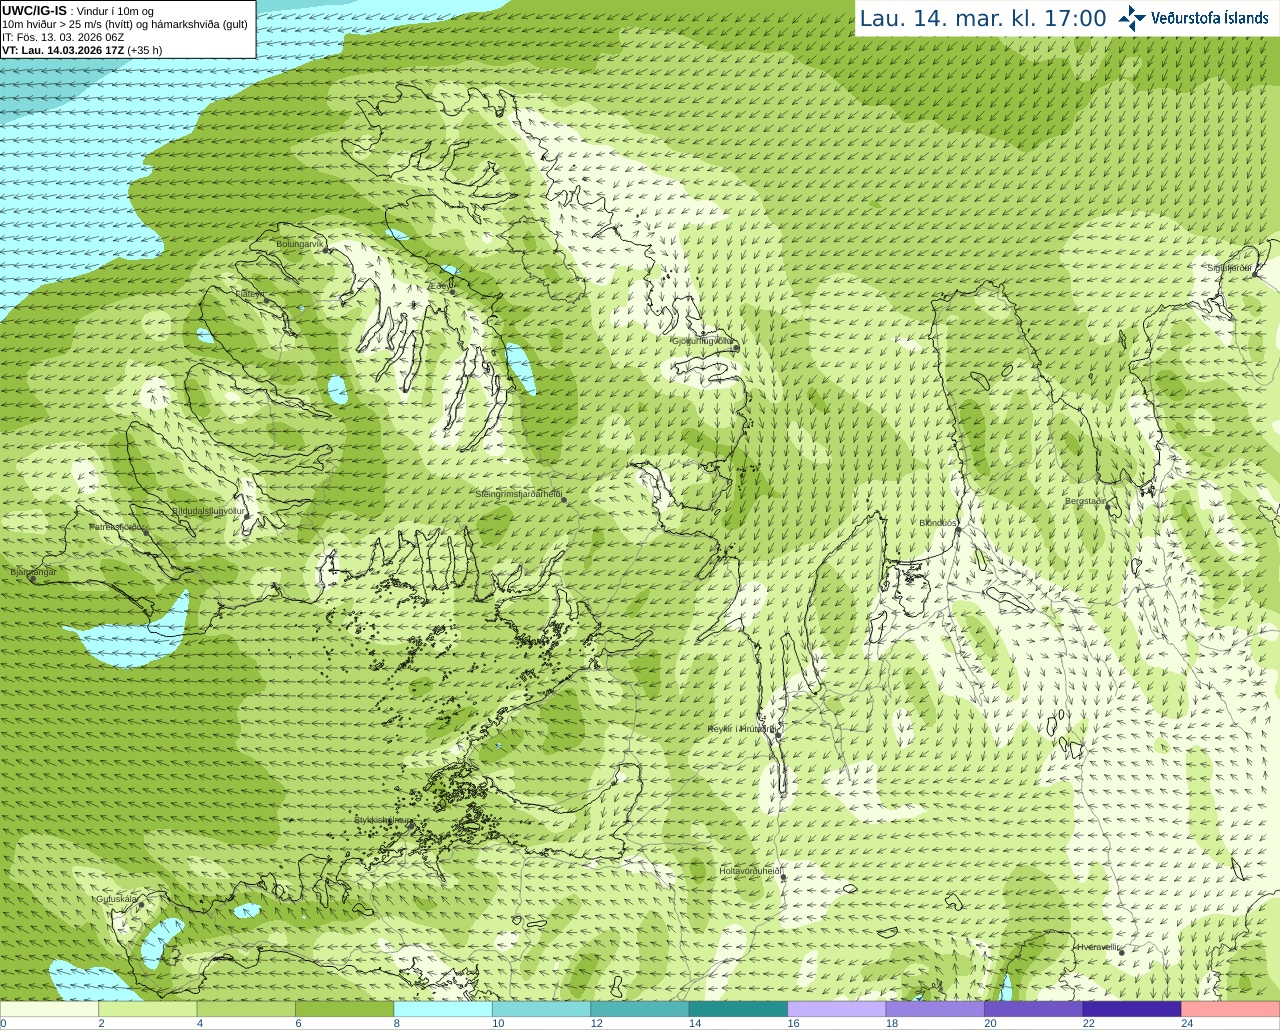This screenshot has height=1030, width=1280.
Task: Click the Bjargtangar station label
Action: click(33, 572)
